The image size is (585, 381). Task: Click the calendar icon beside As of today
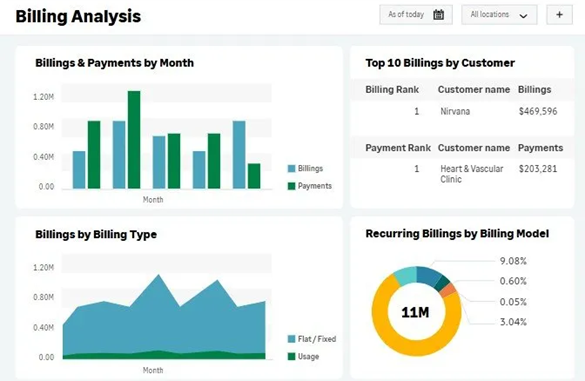pos(438,15)
